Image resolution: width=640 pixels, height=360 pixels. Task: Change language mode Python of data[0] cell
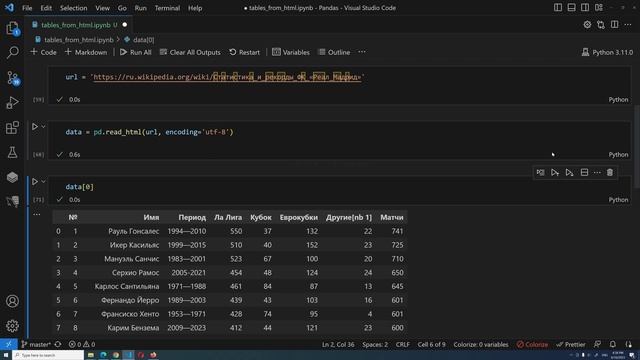[618, 200]
